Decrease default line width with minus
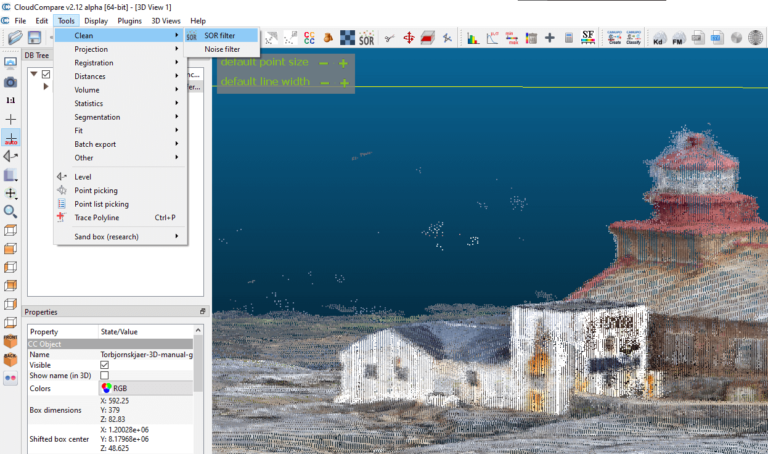The image size is (768, 454). [325, 83]
